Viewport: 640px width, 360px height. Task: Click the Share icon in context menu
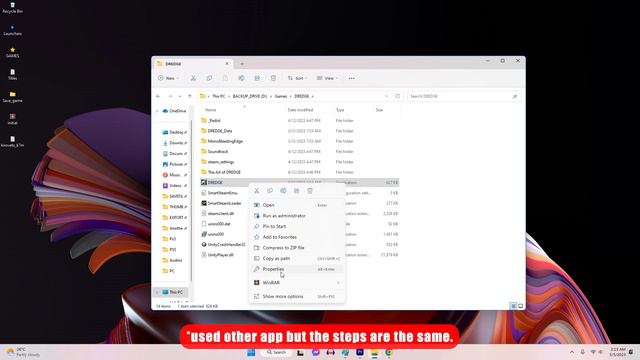click(x=297, y=191)
